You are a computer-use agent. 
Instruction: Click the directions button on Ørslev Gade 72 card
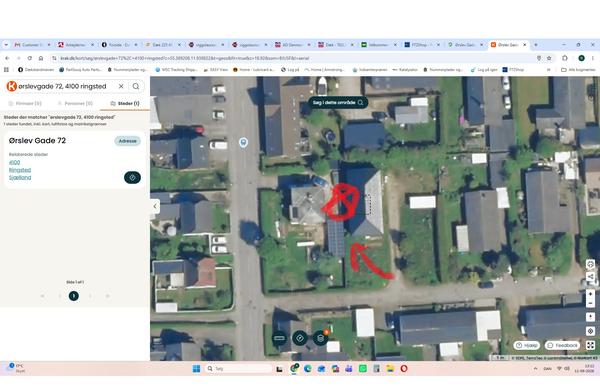132,178
